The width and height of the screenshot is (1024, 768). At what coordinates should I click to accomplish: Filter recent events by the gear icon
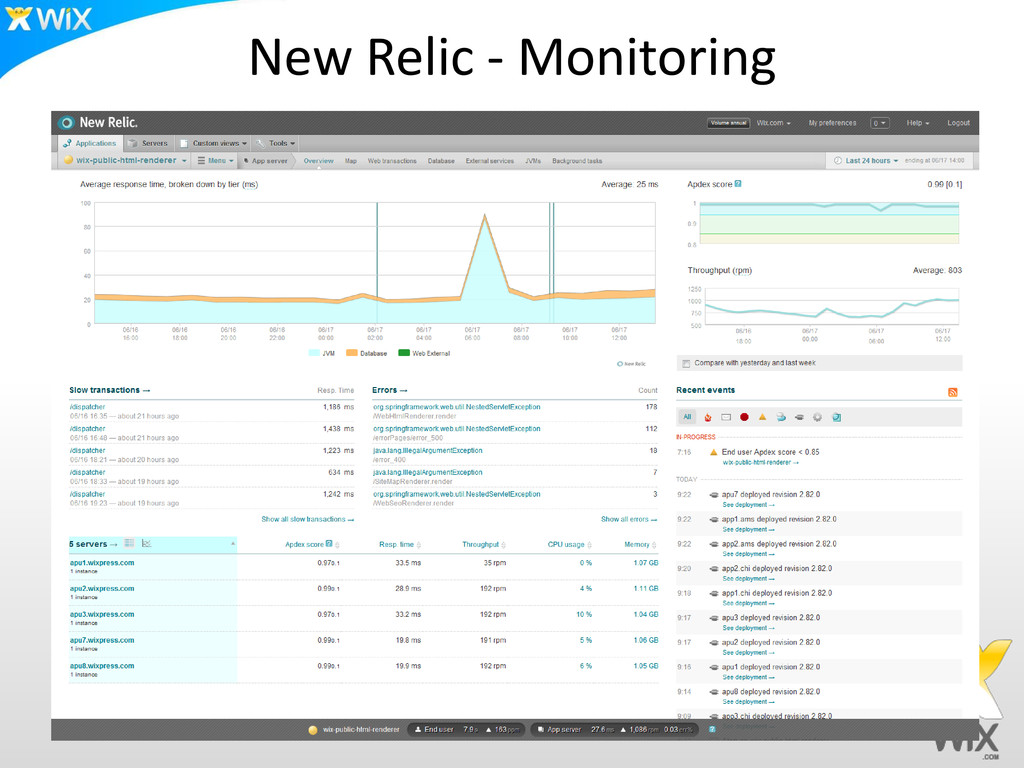tap(817, 417)
